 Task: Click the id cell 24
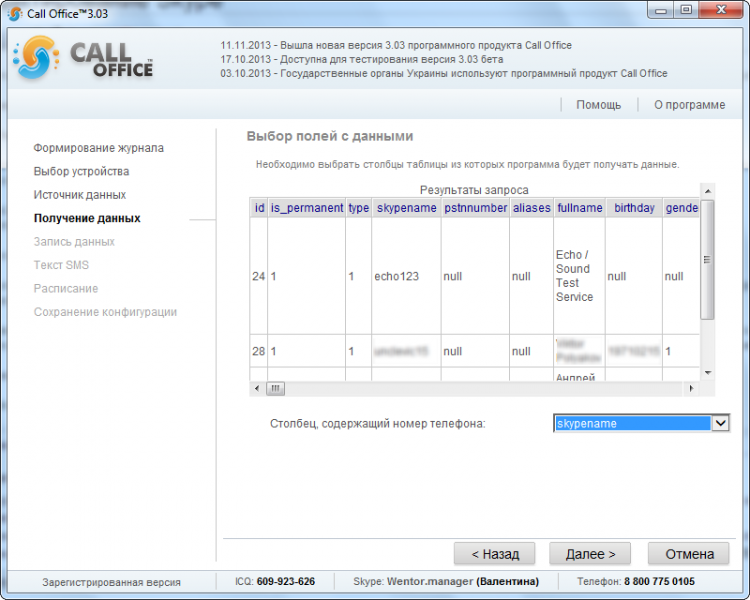point(259,277)
